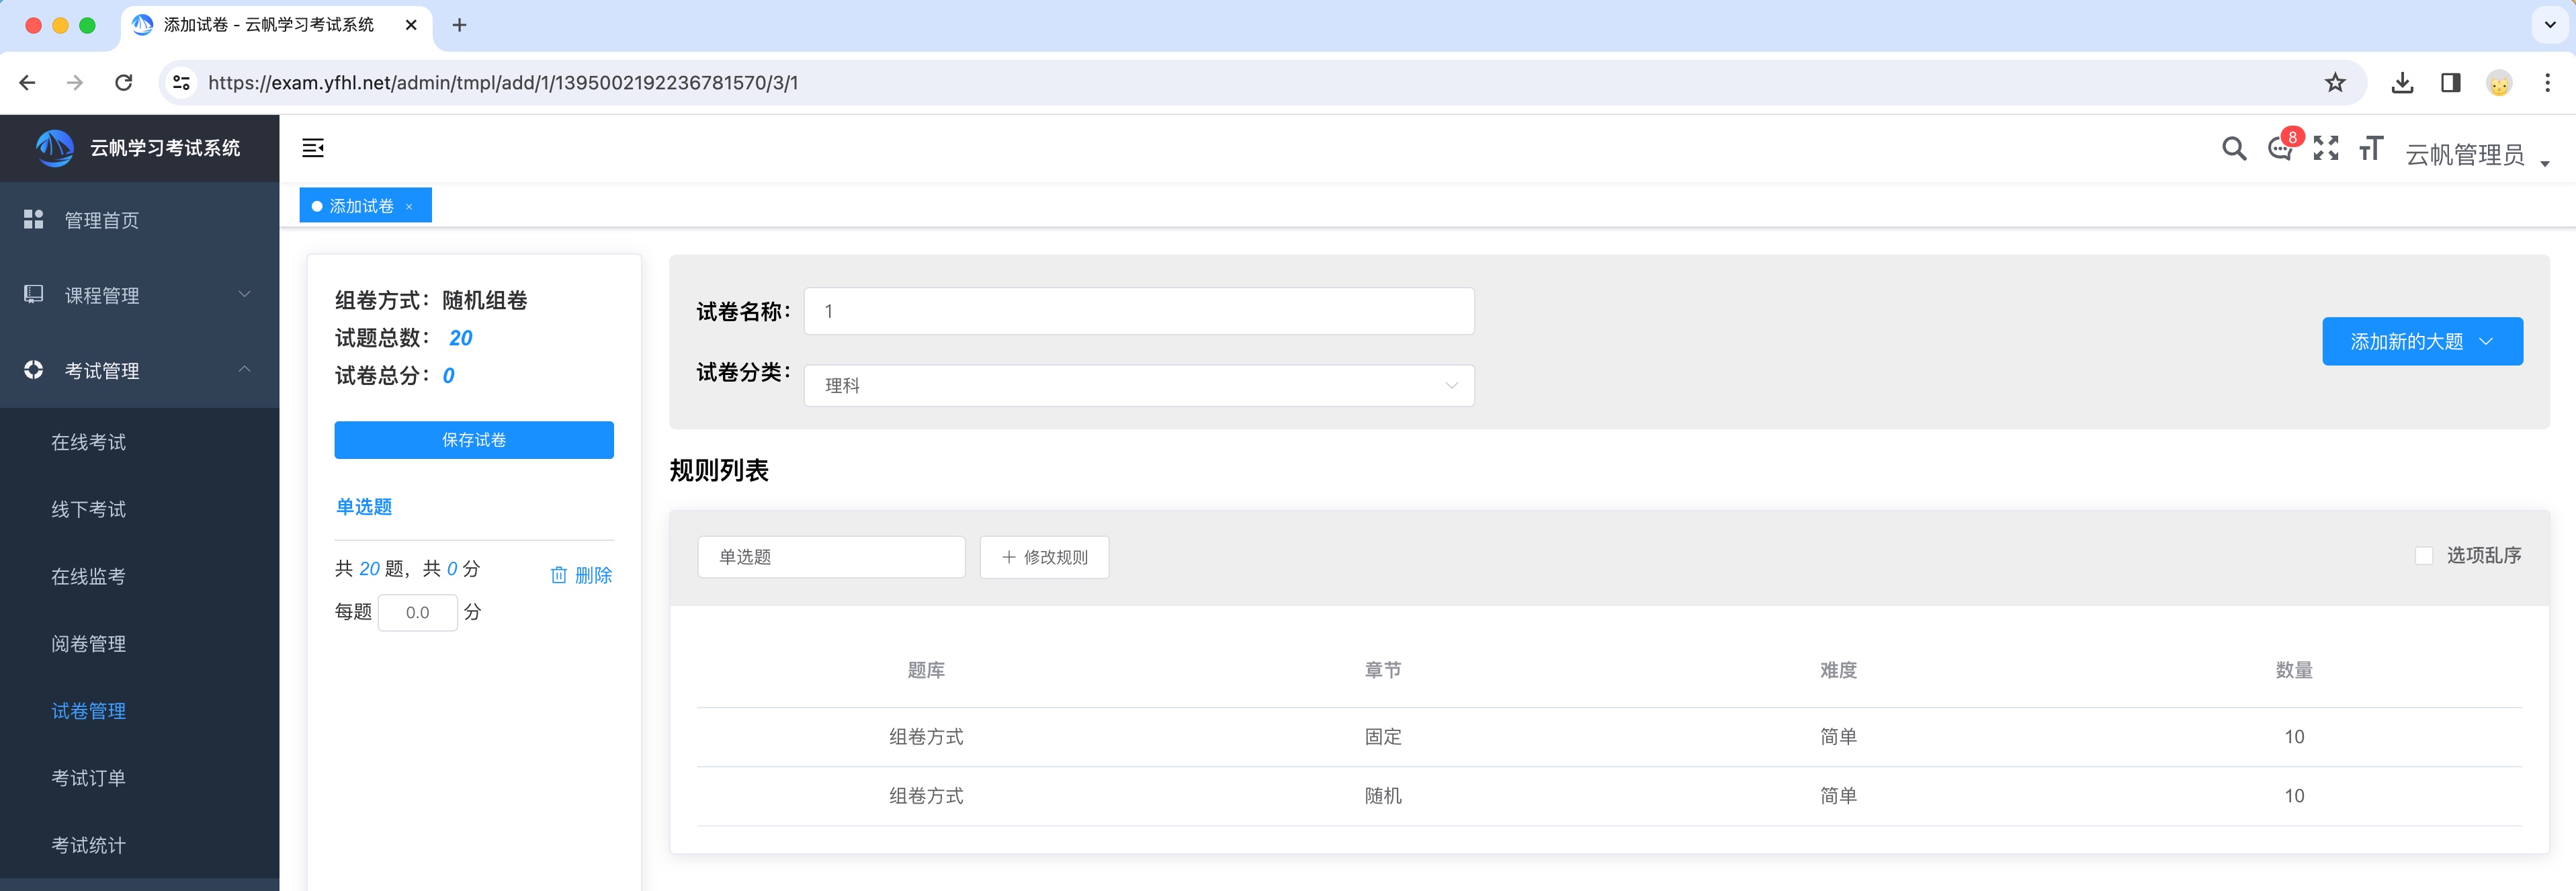
Task: Click the browser address bar URL
Action: click(x=503, y=82)
